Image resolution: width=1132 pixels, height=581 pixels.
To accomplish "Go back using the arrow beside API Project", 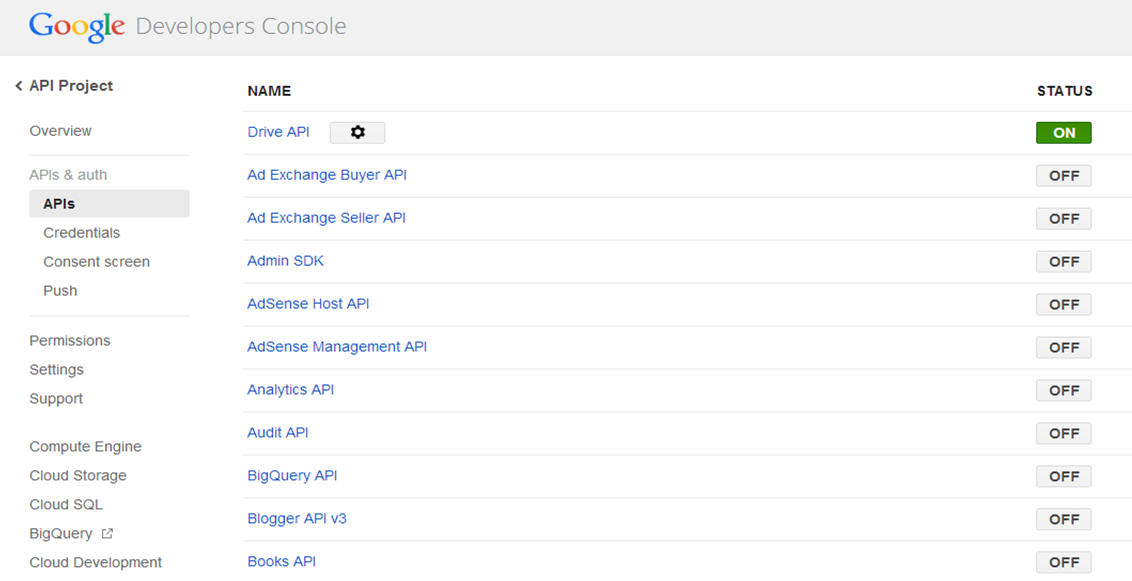I will click(19, 86).
